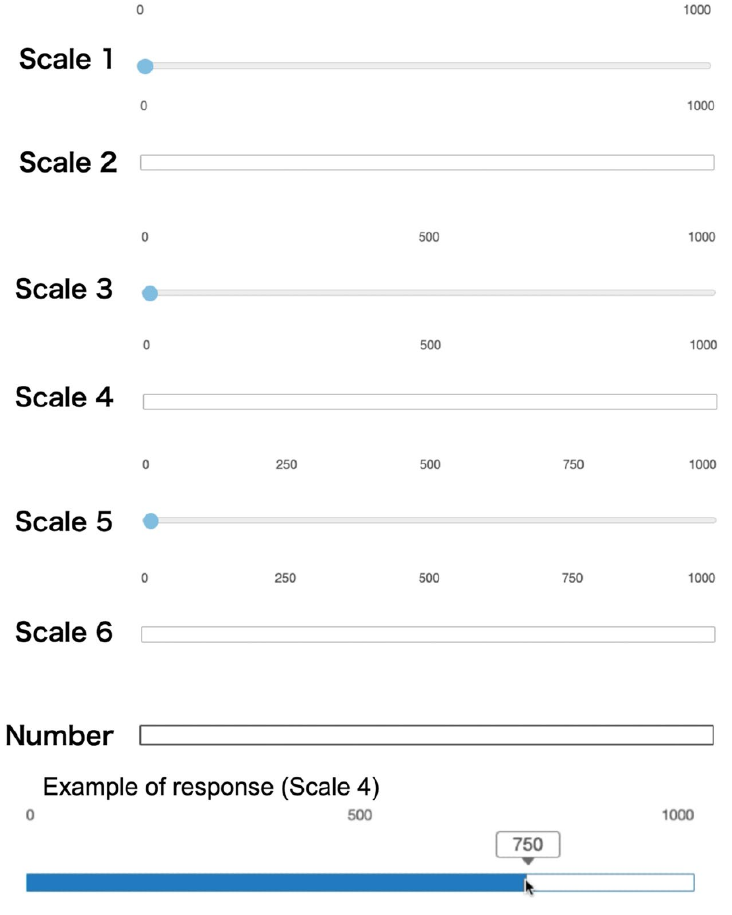Screen dimensions: 732x915
Task: Click the 1000 label above Scale 1
Action: click(697, 10)
